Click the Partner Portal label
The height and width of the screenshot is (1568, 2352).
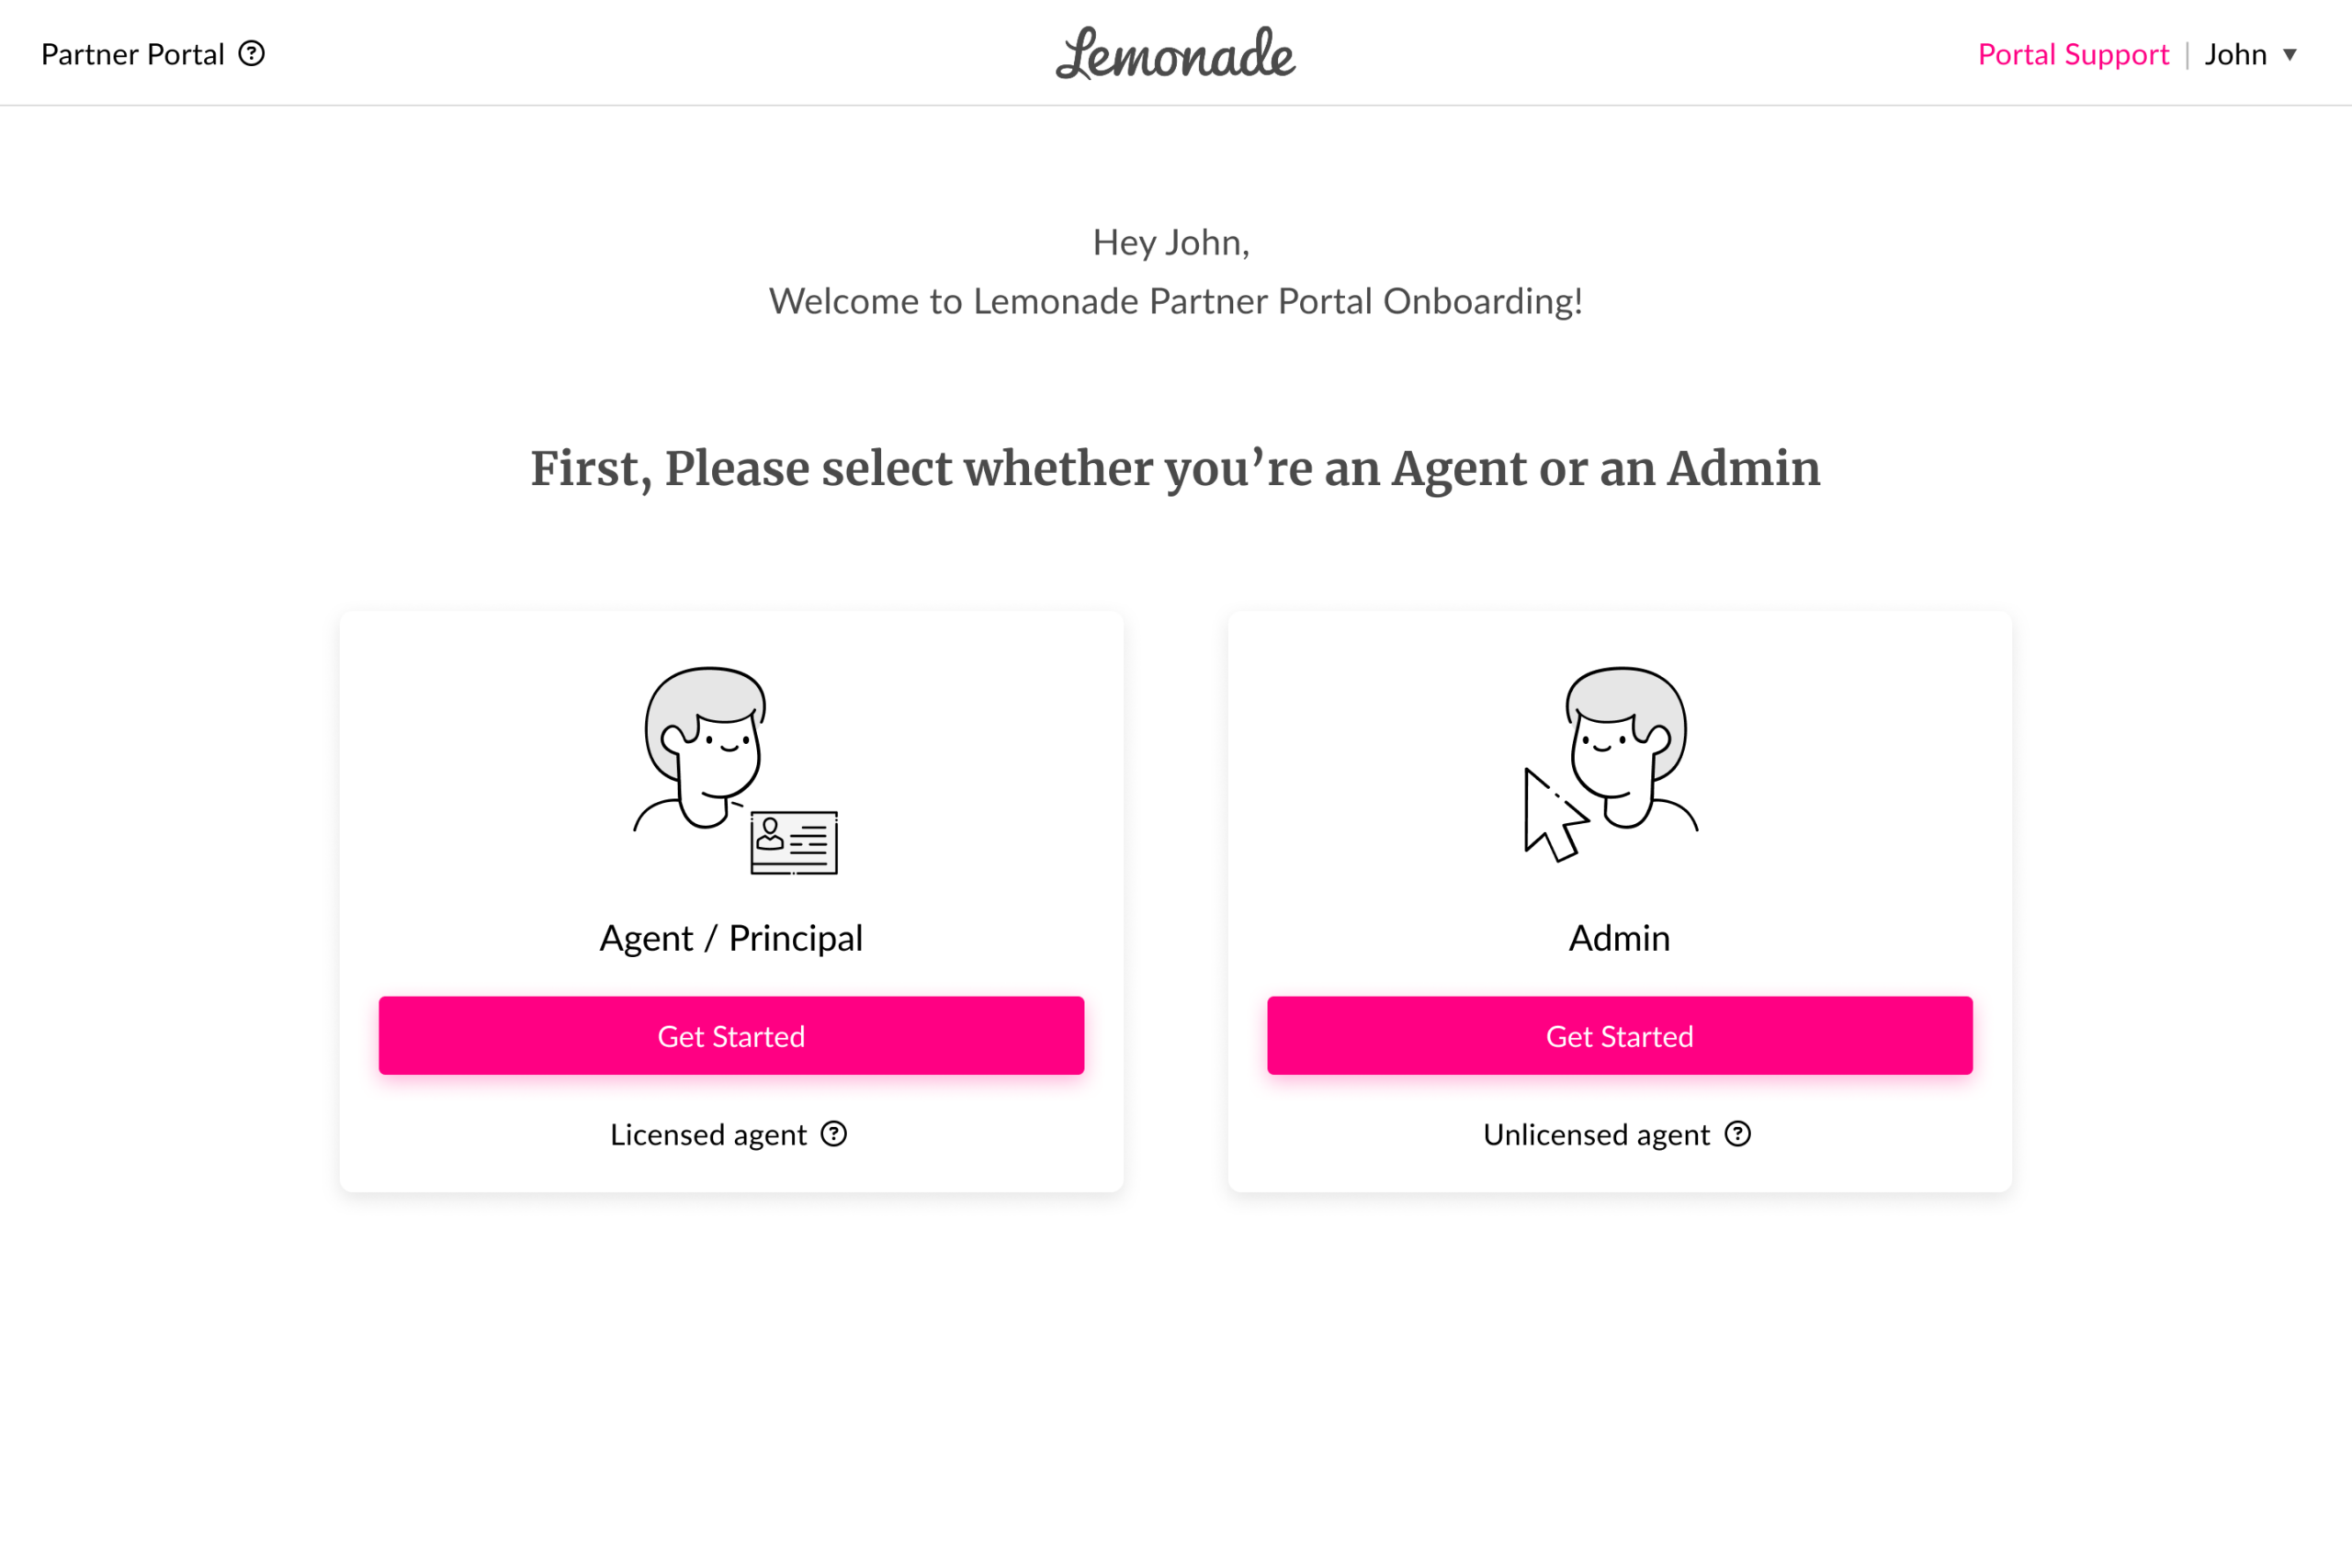tap(132, 55)
